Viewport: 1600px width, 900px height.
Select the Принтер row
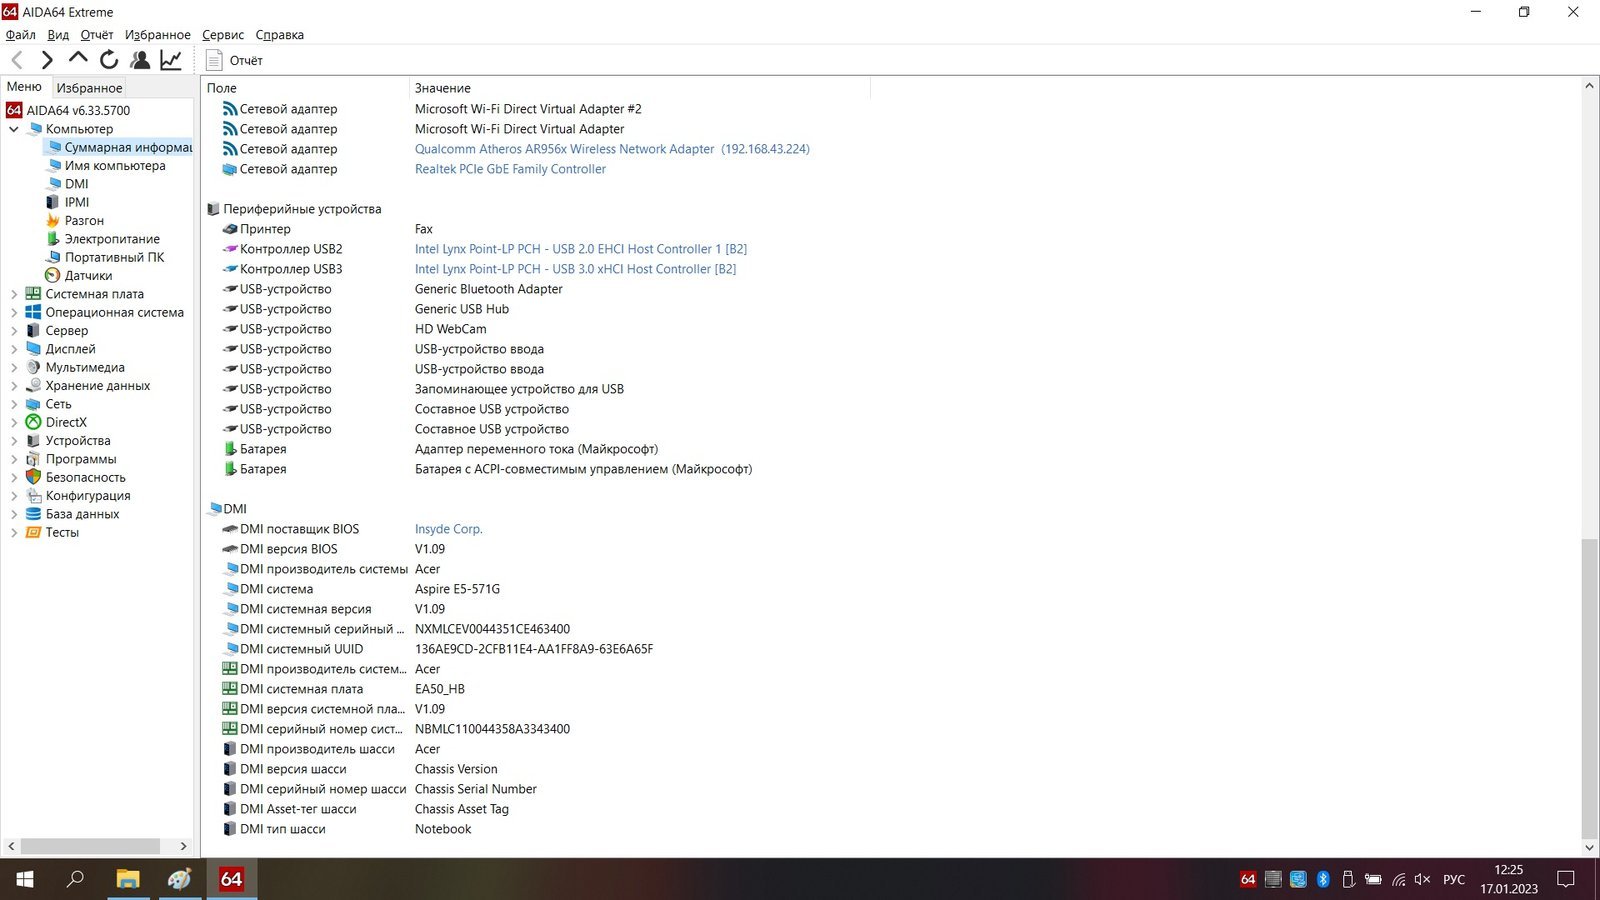[265, 229]
